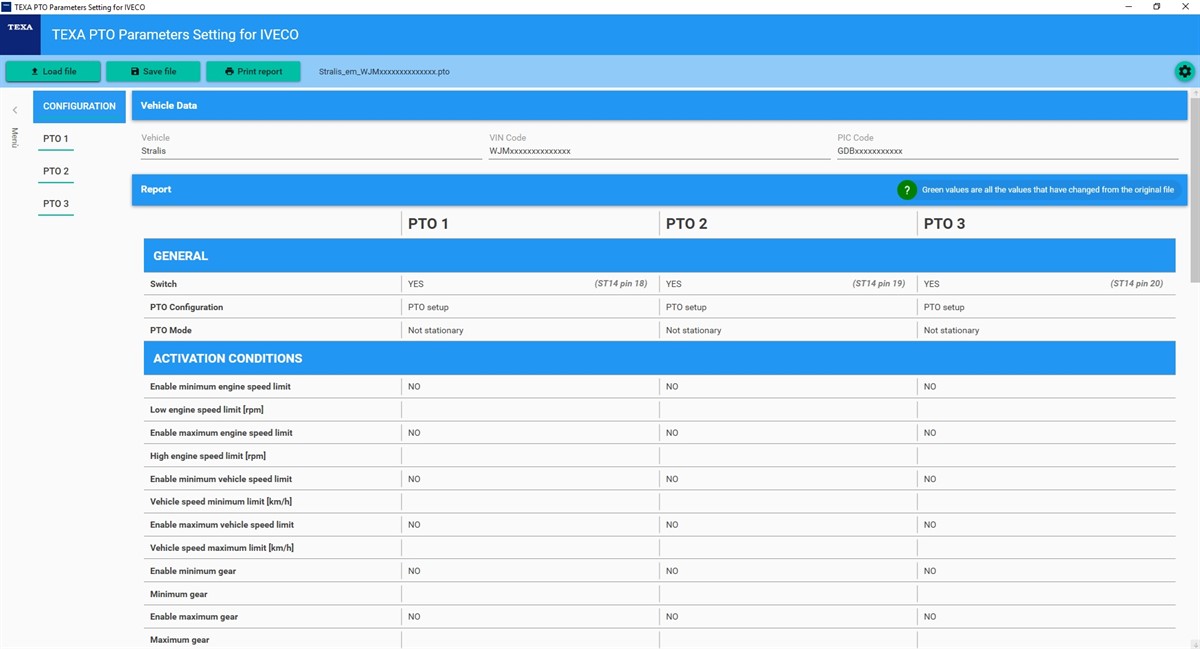This screenshot has height=649, width=1200.
Task: Click PTO 2 NO for Enable maximum gear
Action: coord(672,617)
